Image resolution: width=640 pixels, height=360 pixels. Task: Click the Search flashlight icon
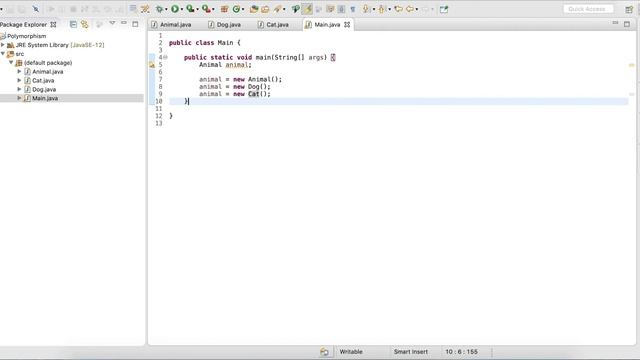coord(278,9)
